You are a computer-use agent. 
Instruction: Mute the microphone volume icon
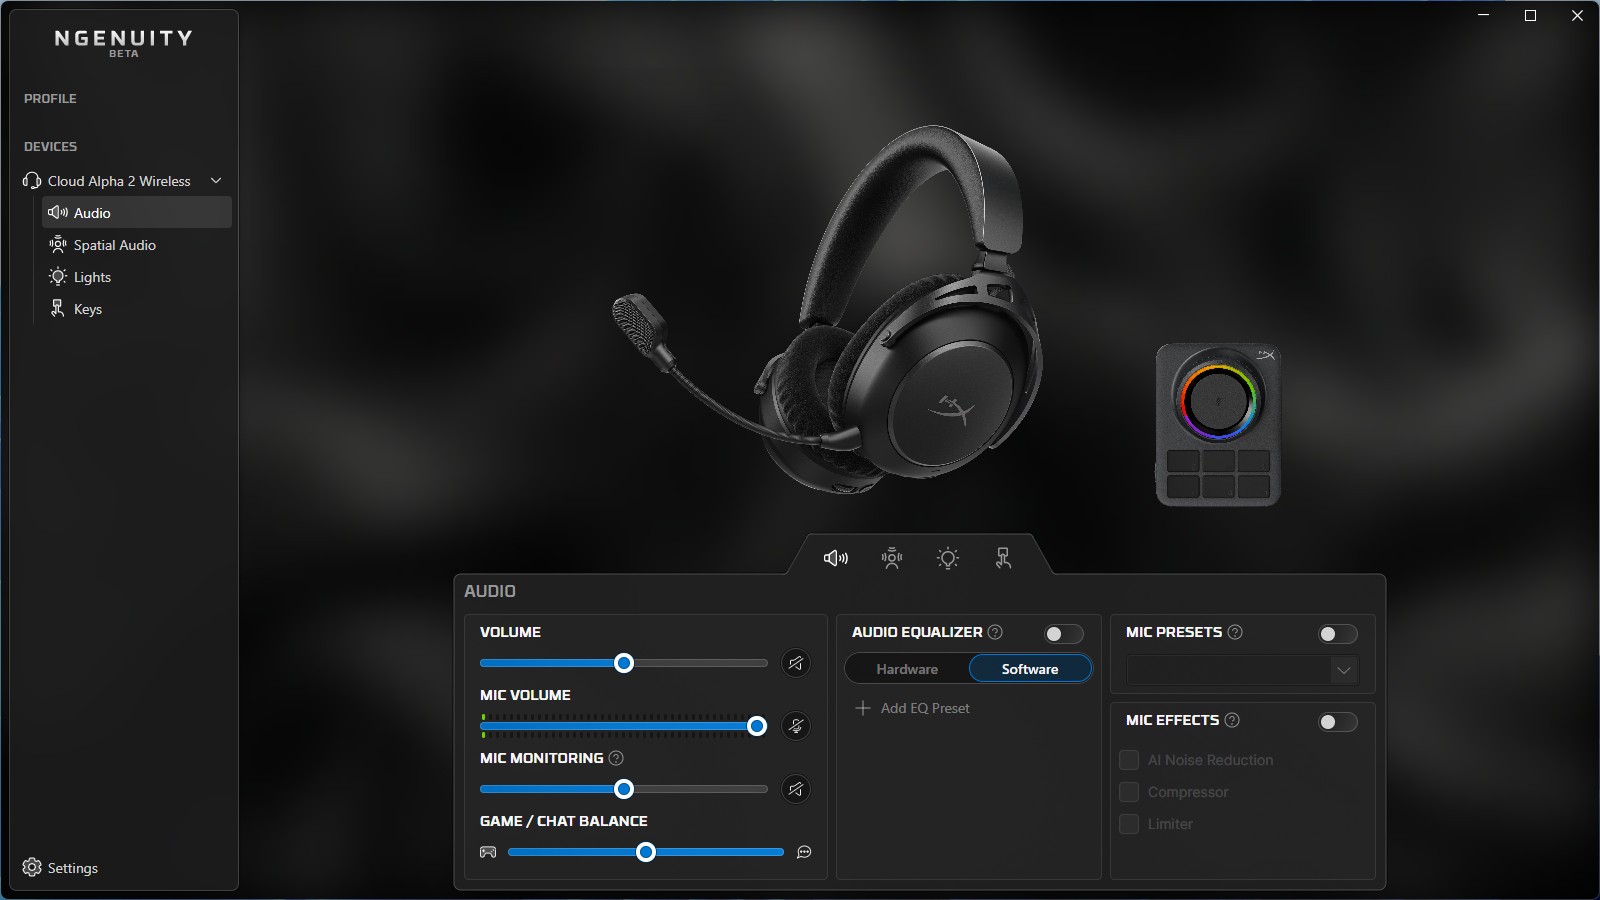click(x=796, y=726)
